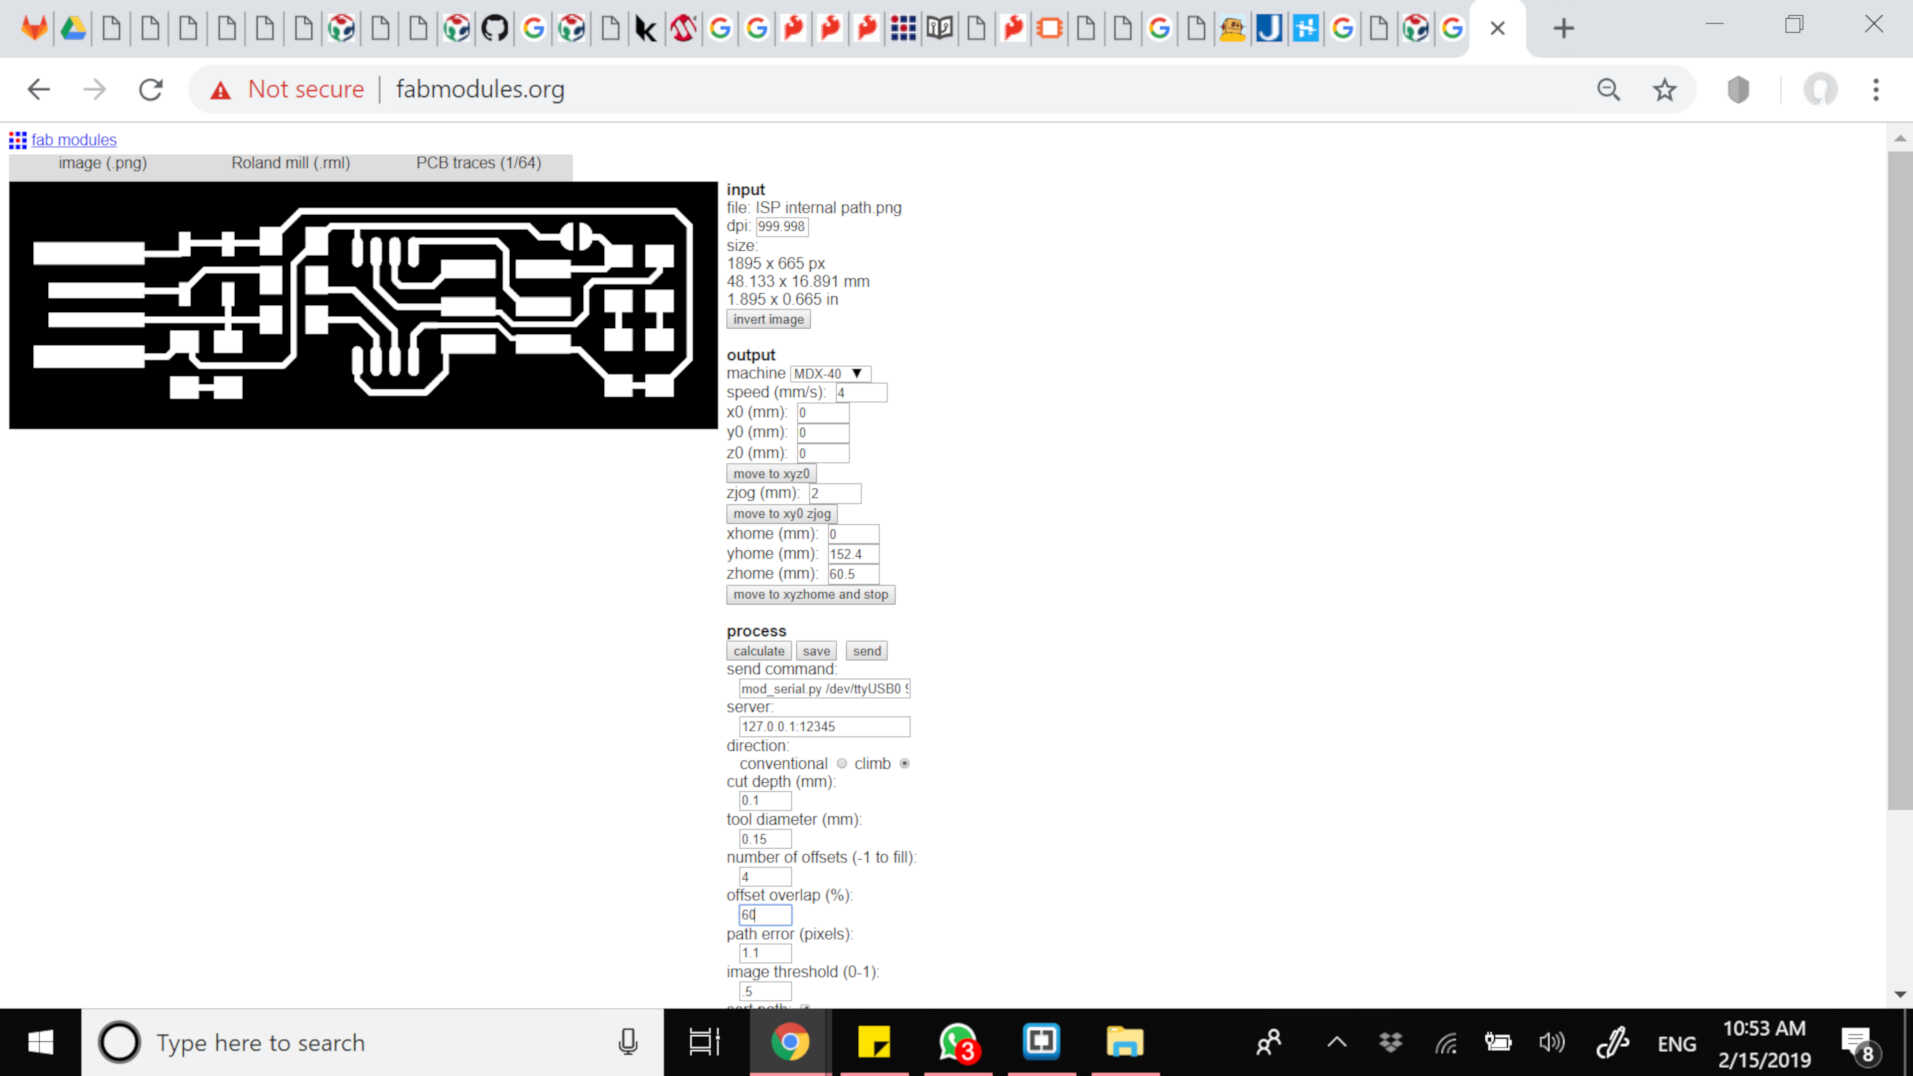Click the send command field
This screenshot has height=1076, width=1913.
point(825,689)
